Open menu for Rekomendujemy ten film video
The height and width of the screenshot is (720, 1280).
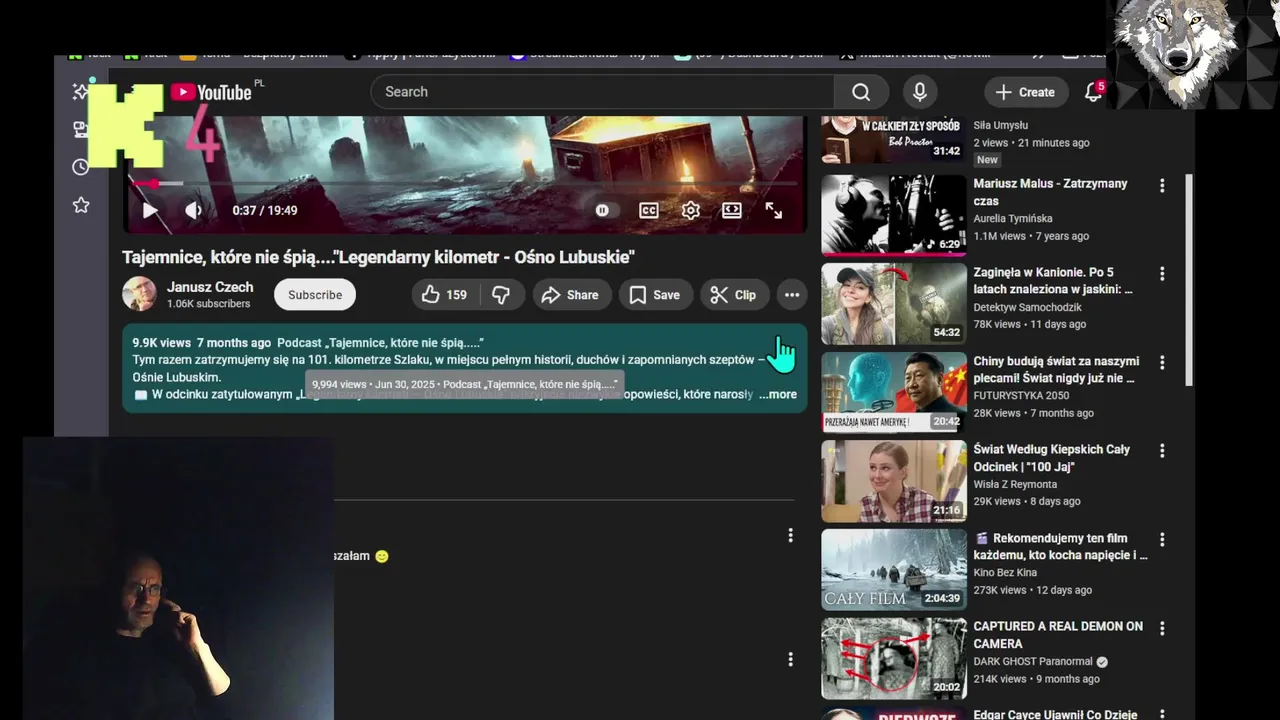click(1162, 540)
